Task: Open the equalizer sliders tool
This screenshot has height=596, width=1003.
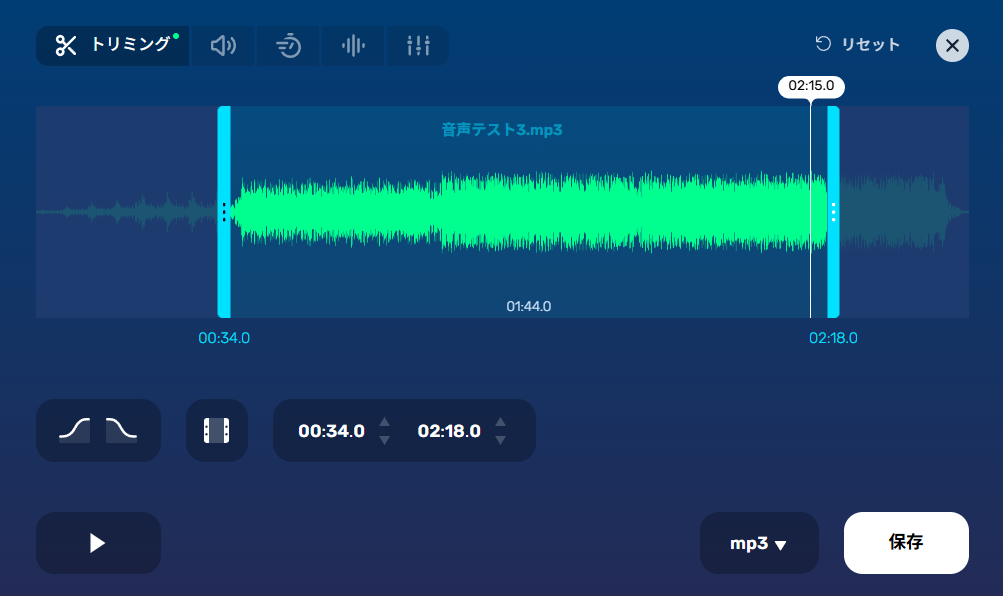Action: click(417, 45)
